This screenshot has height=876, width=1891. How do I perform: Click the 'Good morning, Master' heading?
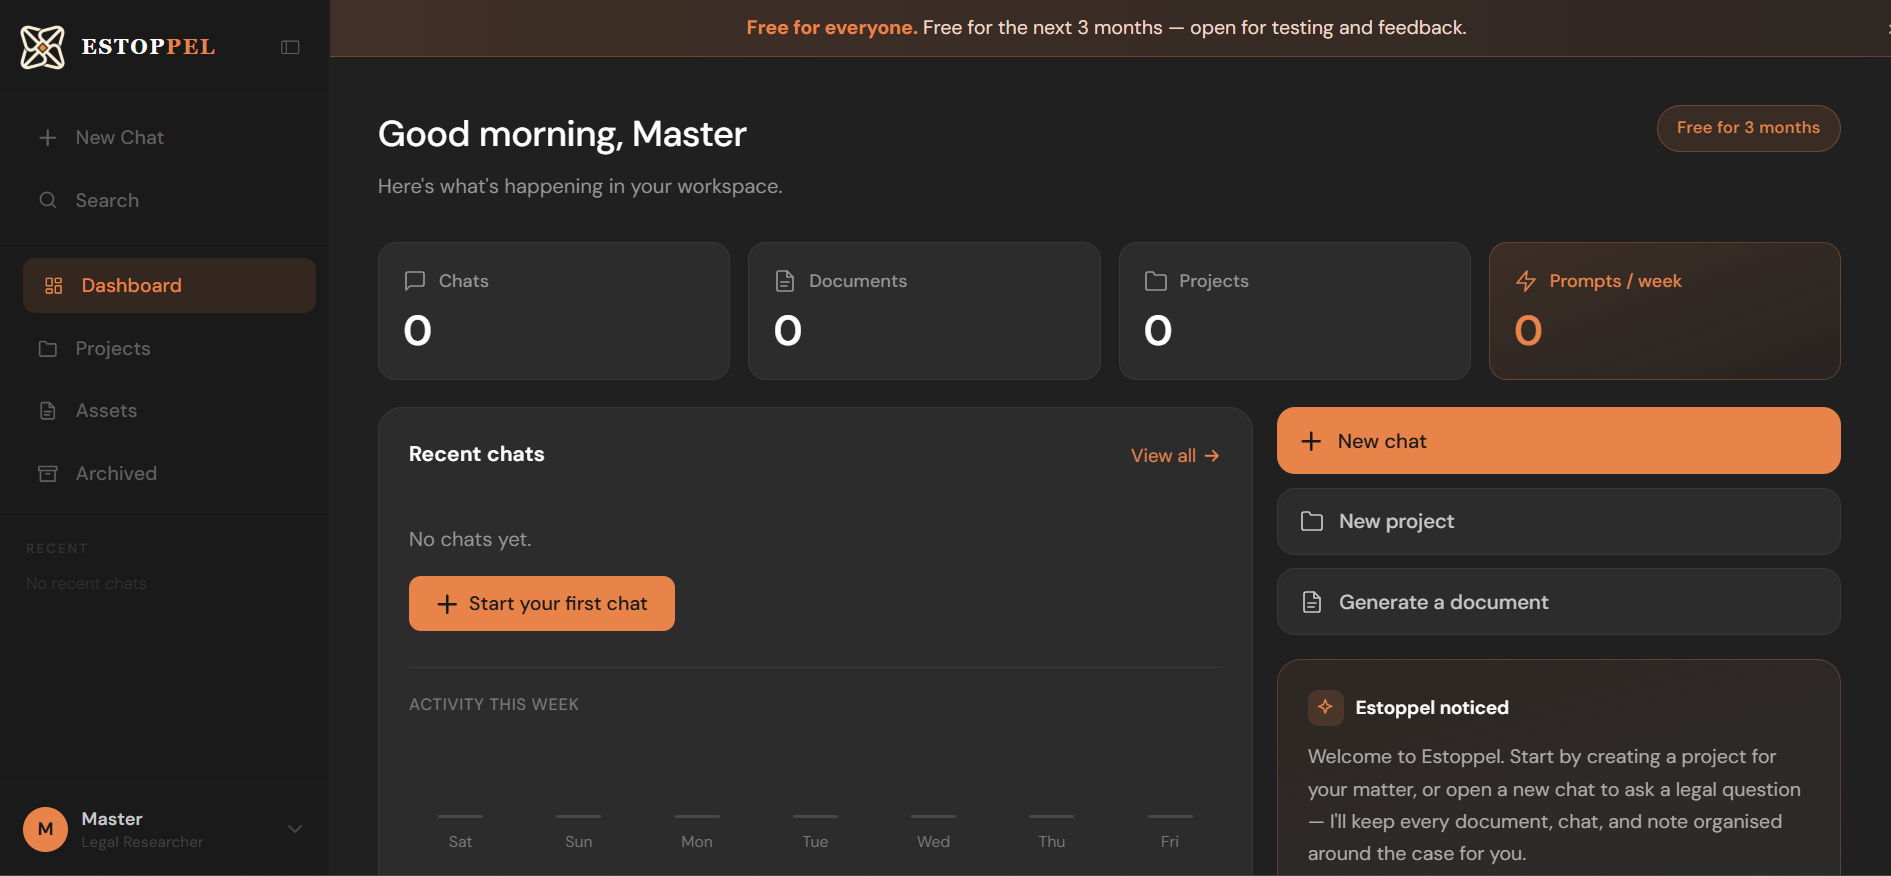tap(562, 134)
